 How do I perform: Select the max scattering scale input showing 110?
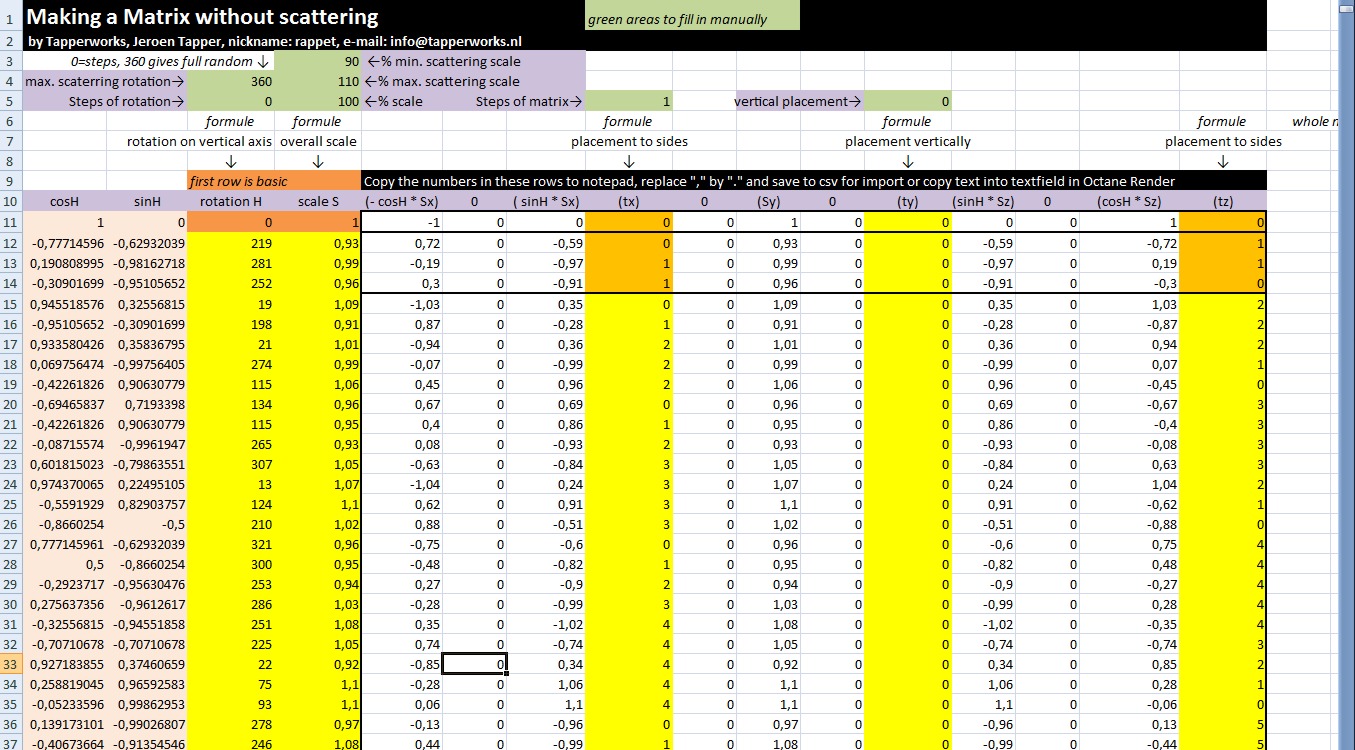pos(317,81)
